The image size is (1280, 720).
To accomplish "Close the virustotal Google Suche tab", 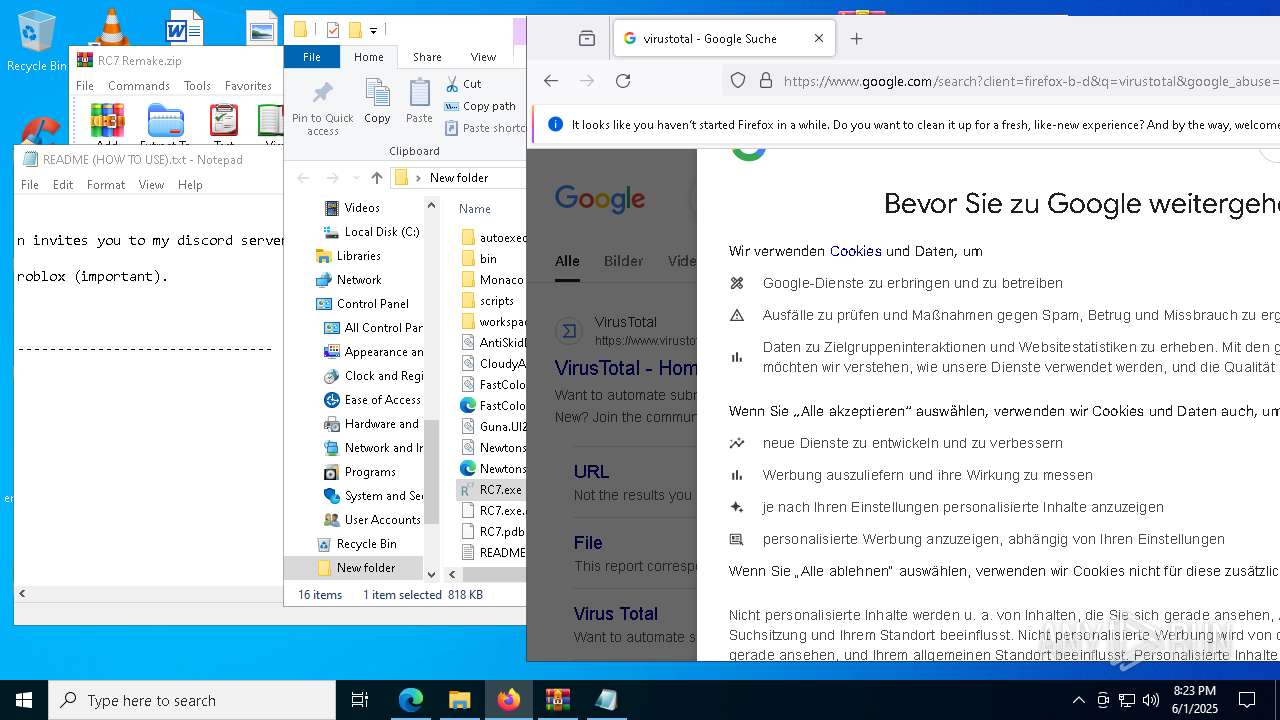I will [x=819, y=39].
